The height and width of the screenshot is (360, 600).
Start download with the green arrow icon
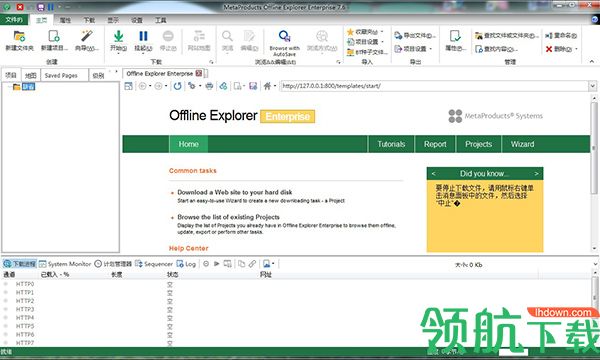pos(119,36)
